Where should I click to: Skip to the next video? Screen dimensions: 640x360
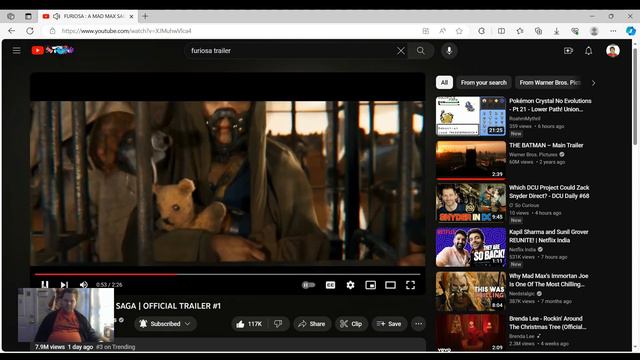tap(64, 284)
